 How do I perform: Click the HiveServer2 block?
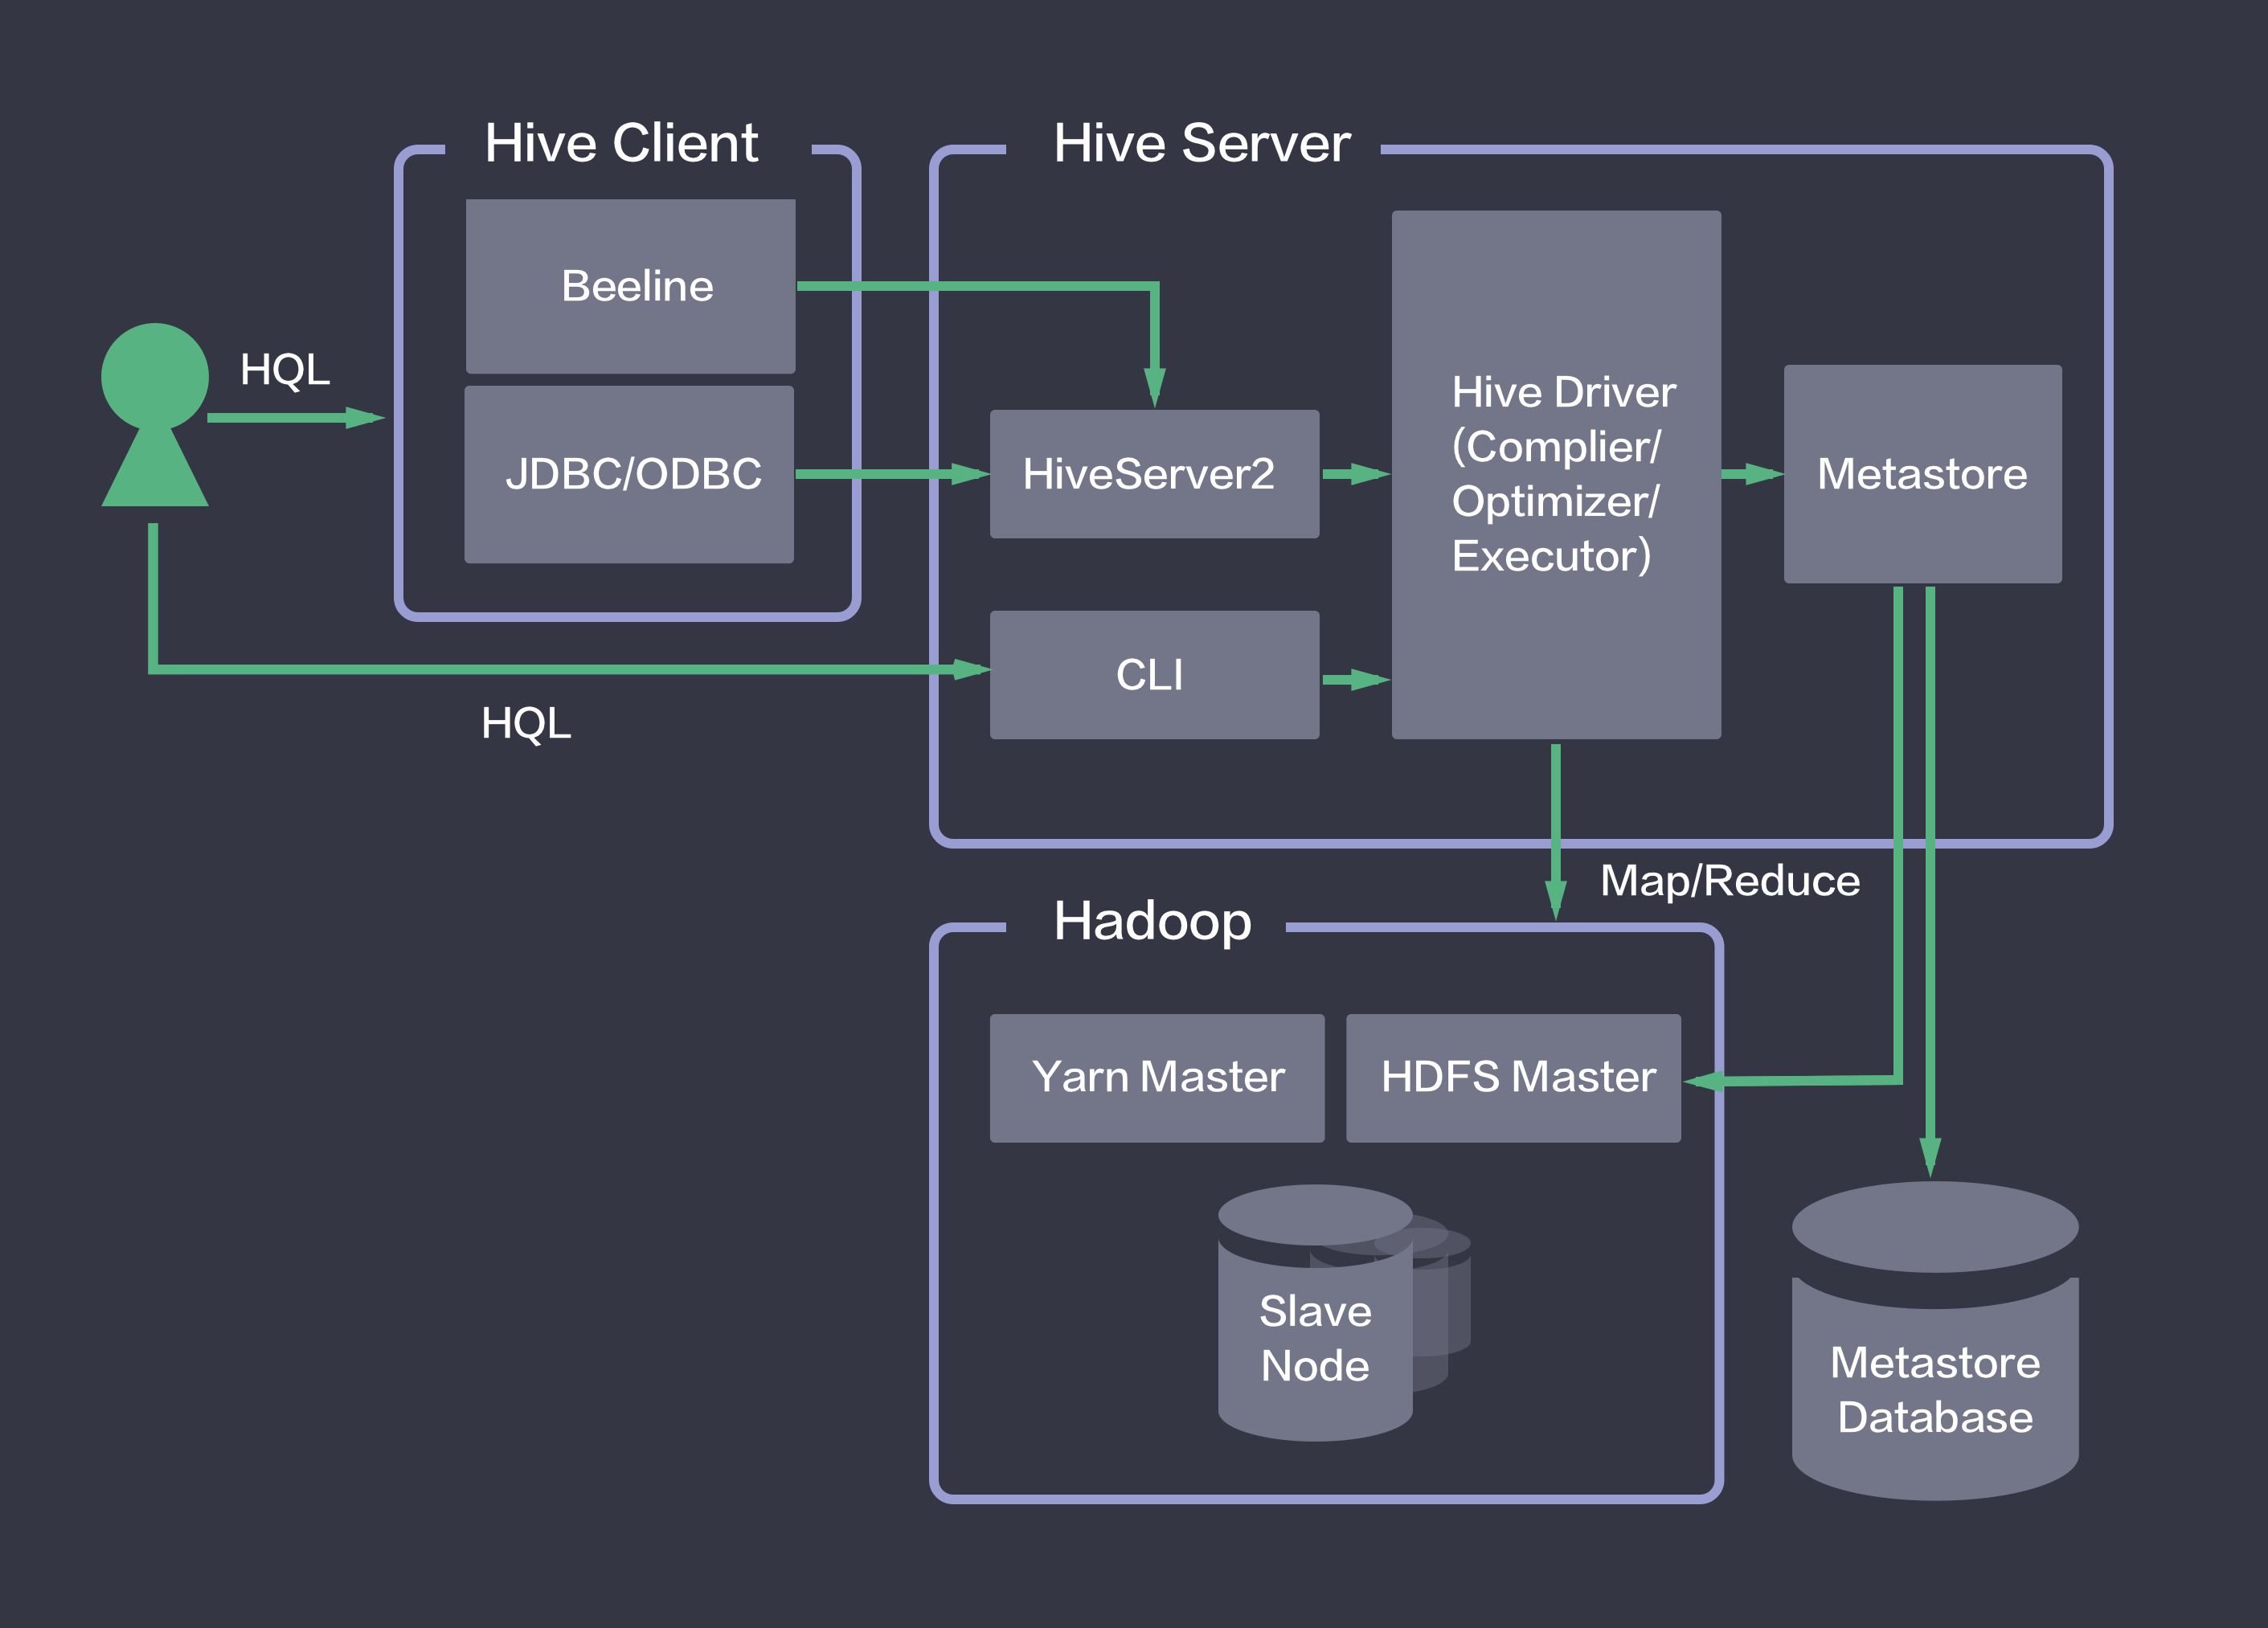coord(1154,474)
